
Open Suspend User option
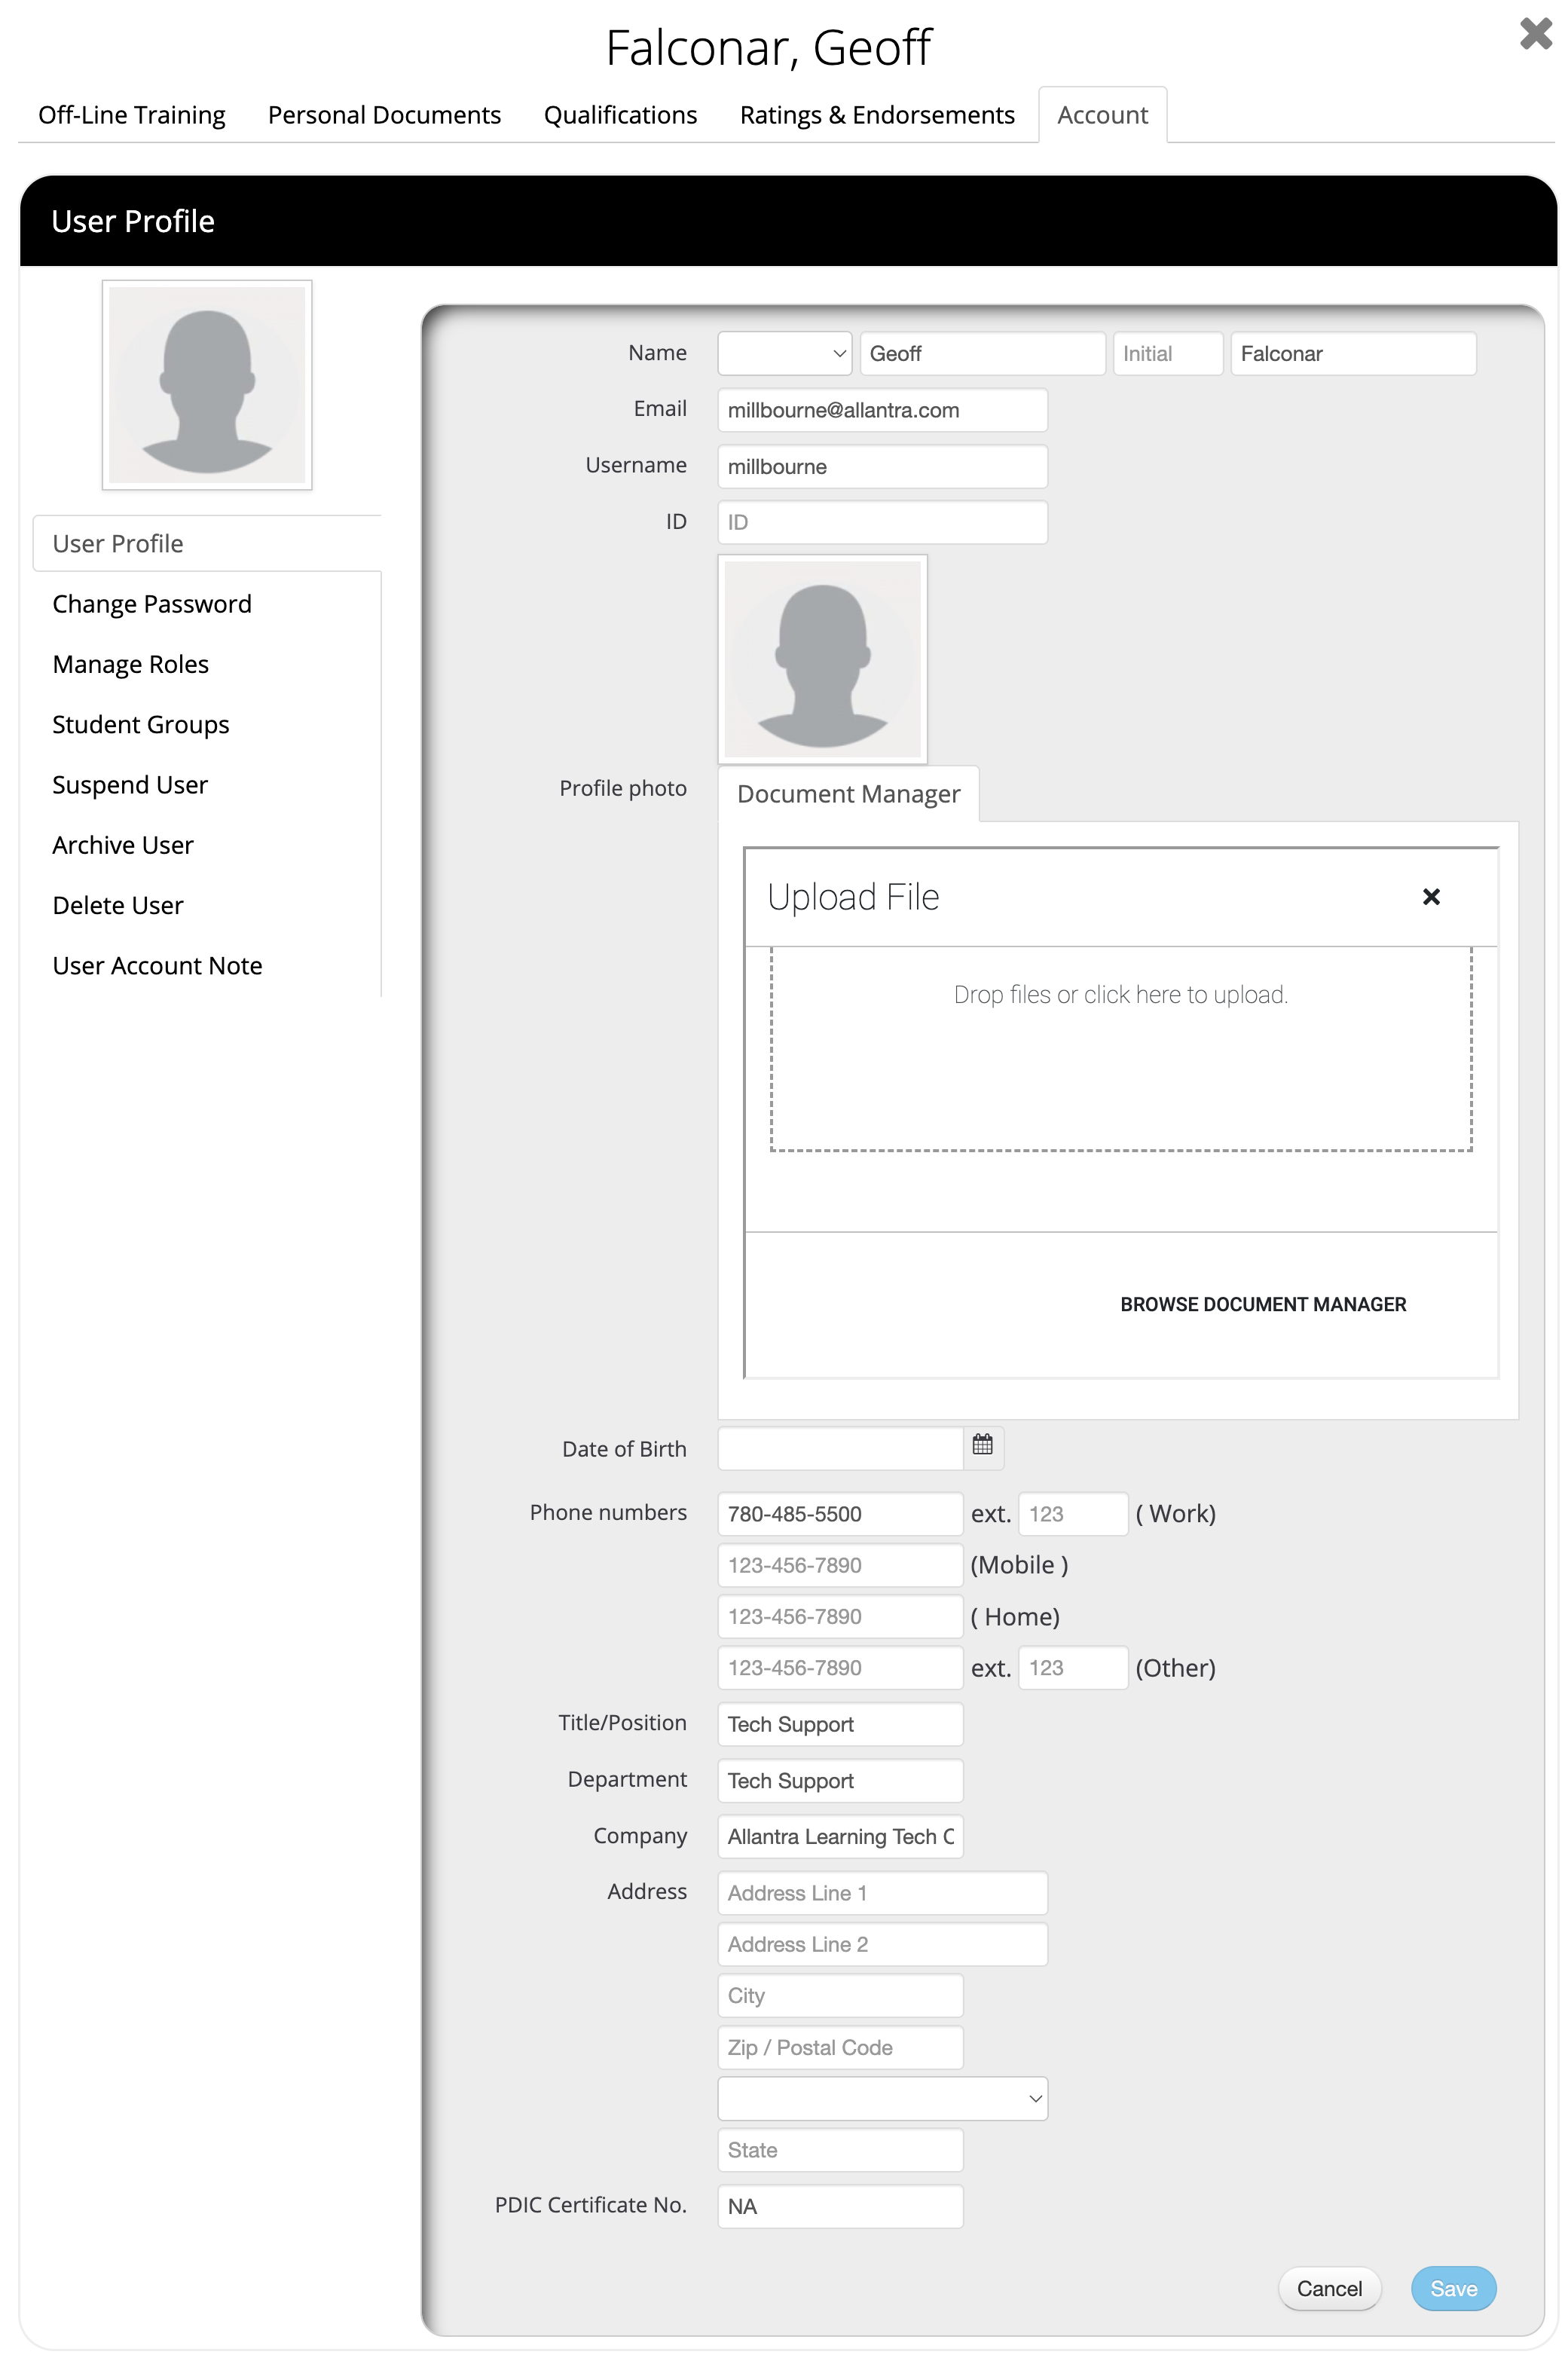tap(130, 785)
